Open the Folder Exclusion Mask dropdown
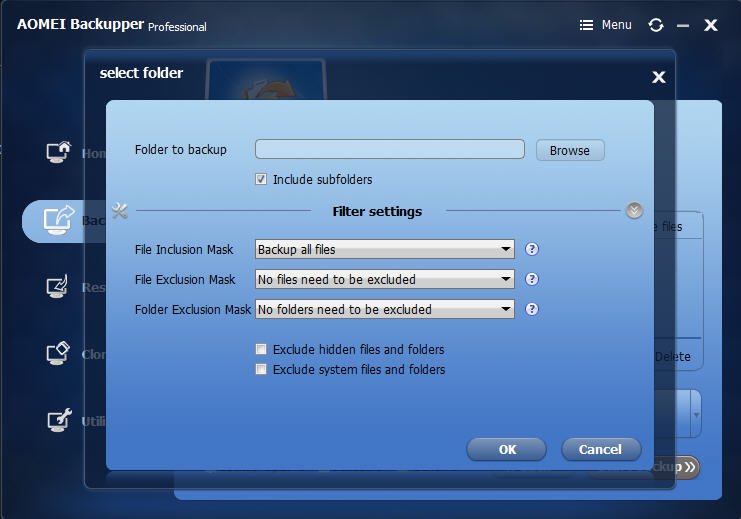The image size is (741, 519). (x=385, y=309)
